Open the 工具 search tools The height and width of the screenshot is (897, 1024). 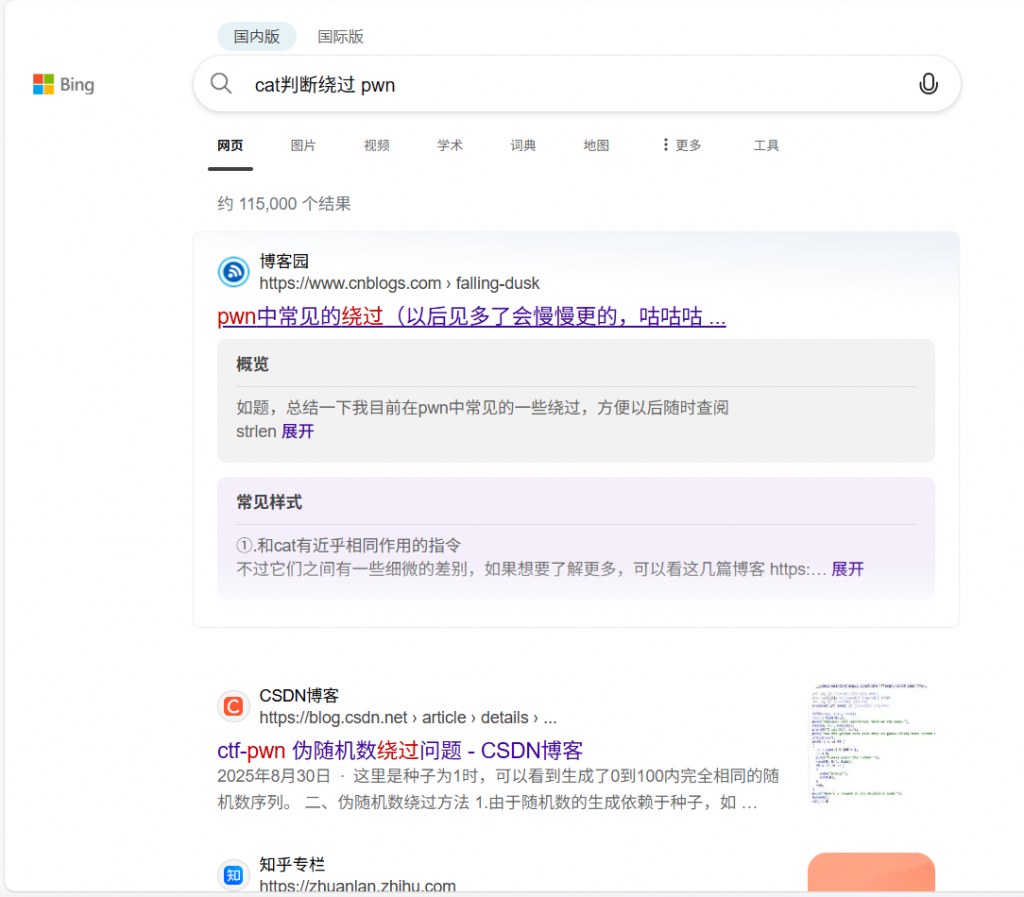click(766, 145)
